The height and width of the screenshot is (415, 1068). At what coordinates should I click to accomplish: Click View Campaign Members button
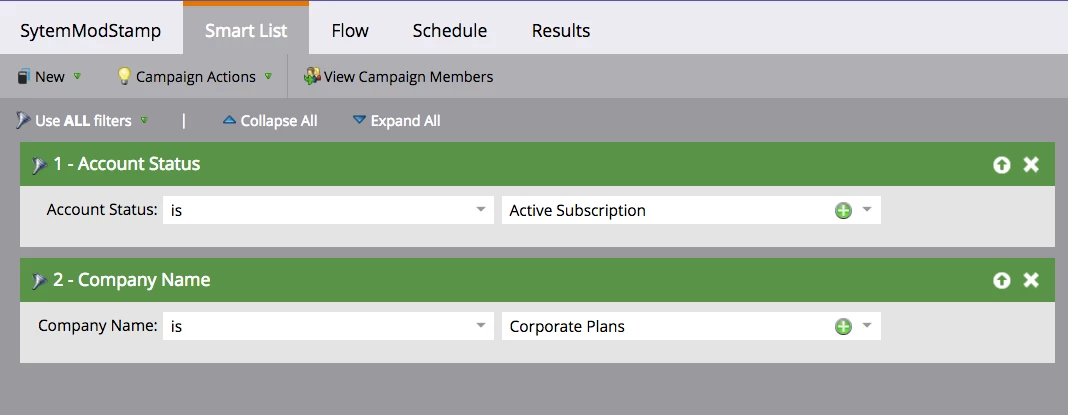pos(398,76)
